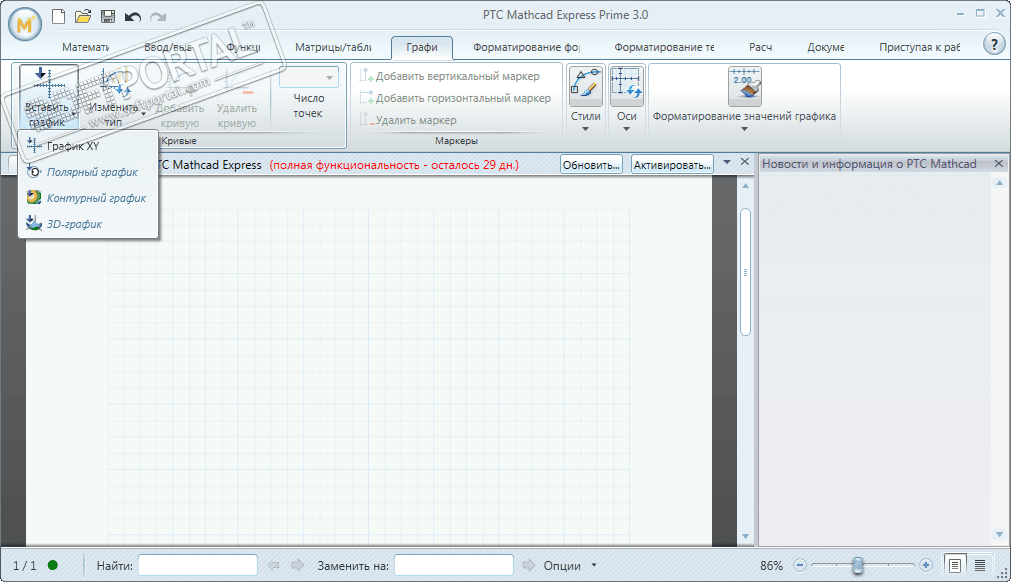The image size is (1011, 582).
Task: Close the worksheet notification bar
Action: pos(745,162)
